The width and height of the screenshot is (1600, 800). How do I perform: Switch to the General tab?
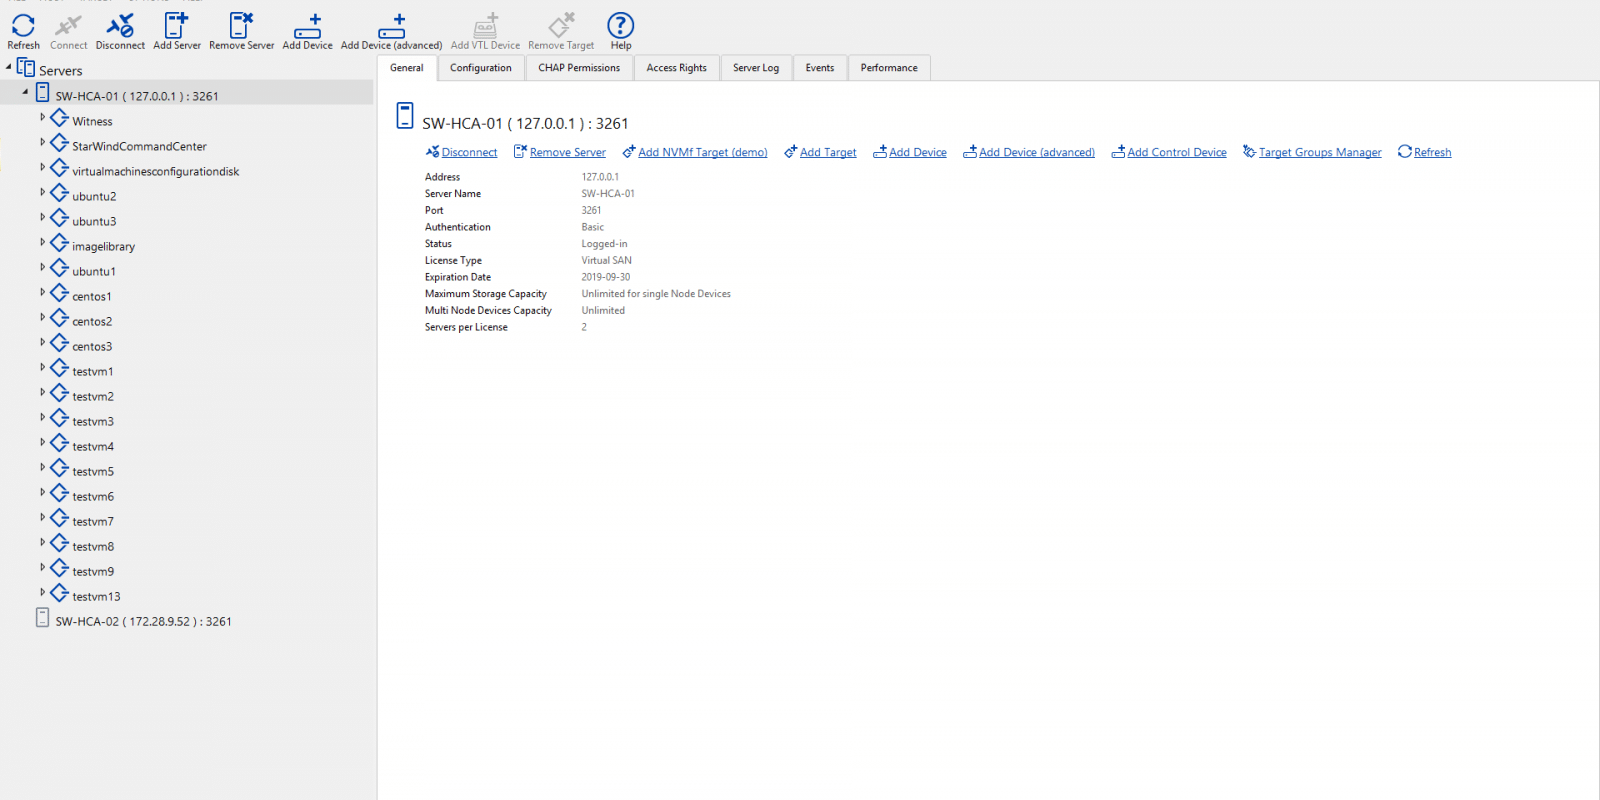click(x=407, y=68)
